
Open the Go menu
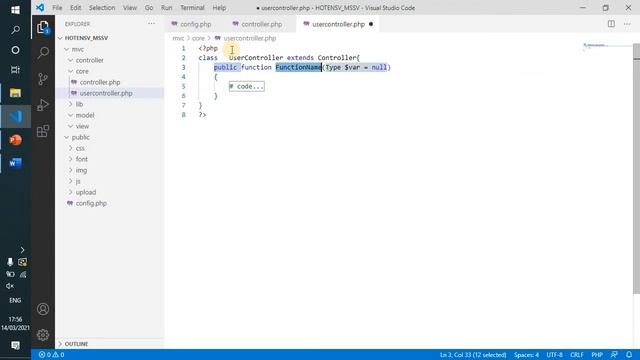149,8
